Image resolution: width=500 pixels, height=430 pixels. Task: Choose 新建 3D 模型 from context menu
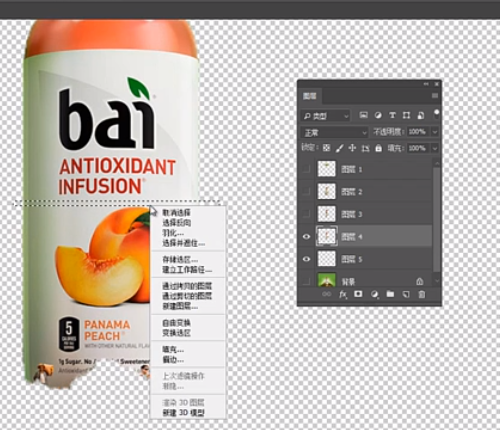tap(184, 413)
